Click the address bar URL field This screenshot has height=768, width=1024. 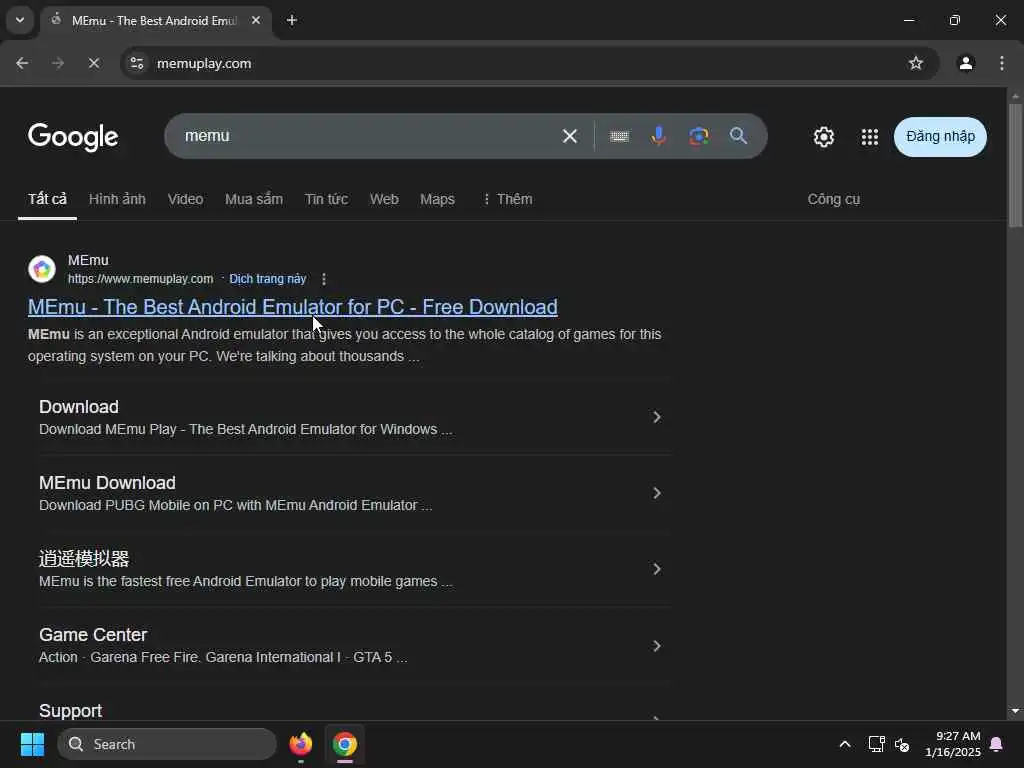click(522, 63)
